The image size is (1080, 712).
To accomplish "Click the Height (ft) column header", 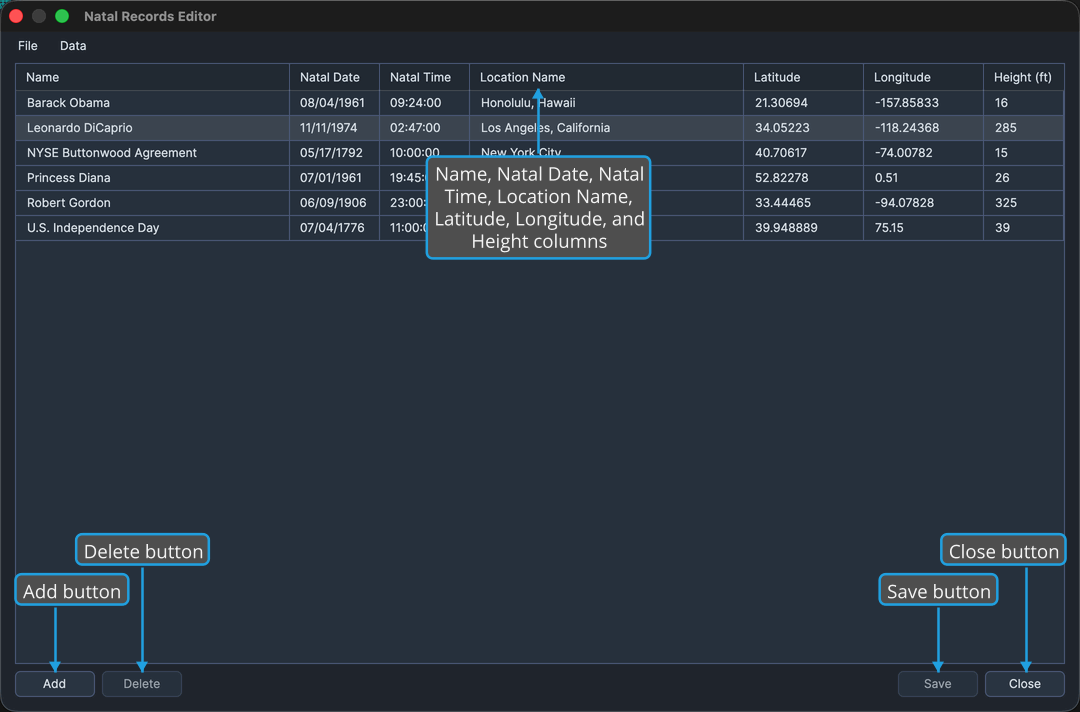I will click(x=1024, y=77).
